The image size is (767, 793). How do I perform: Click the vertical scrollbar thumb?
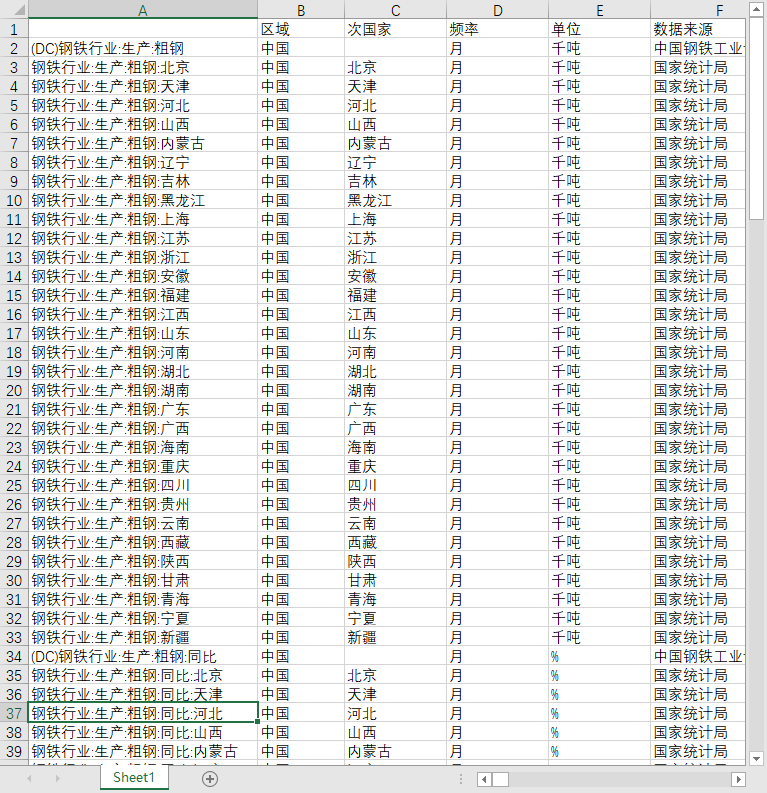point(756,118)
